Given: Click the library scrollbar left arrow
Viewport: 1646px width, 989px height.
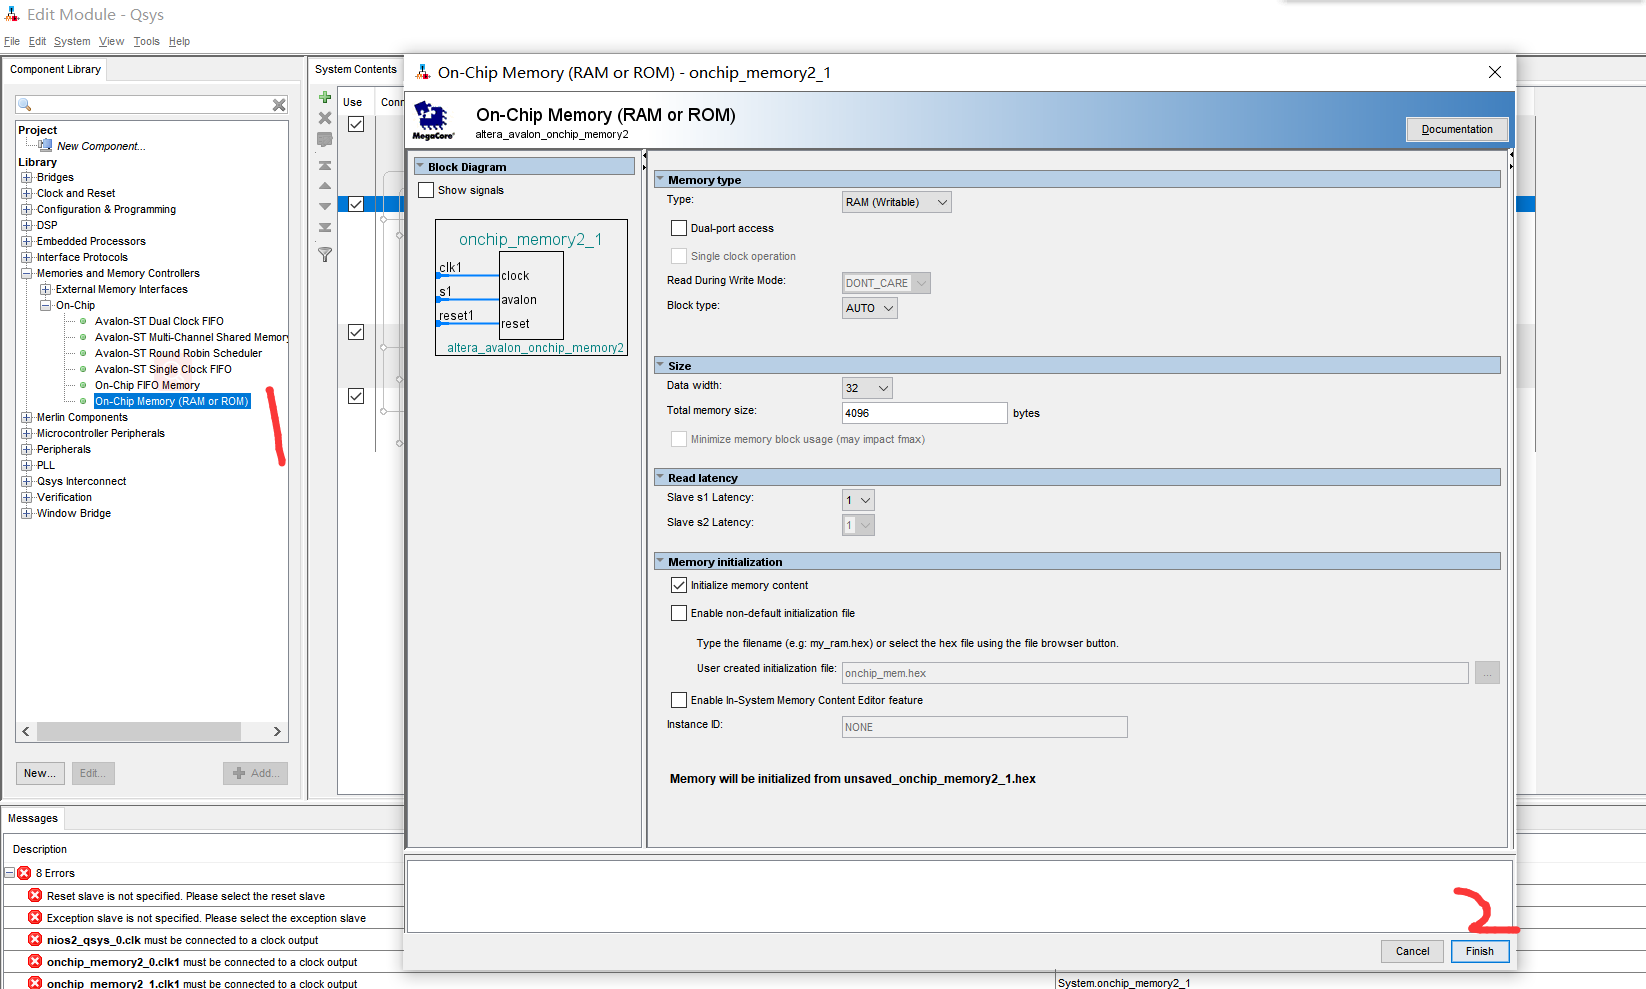Looking at the screenshot, I should tap(26, 731).
